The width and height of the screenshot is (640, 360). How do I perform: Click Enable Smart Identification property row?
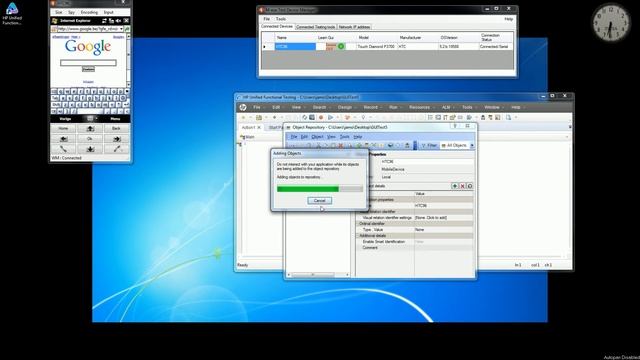pyautogui.click(x=416, y=242)
